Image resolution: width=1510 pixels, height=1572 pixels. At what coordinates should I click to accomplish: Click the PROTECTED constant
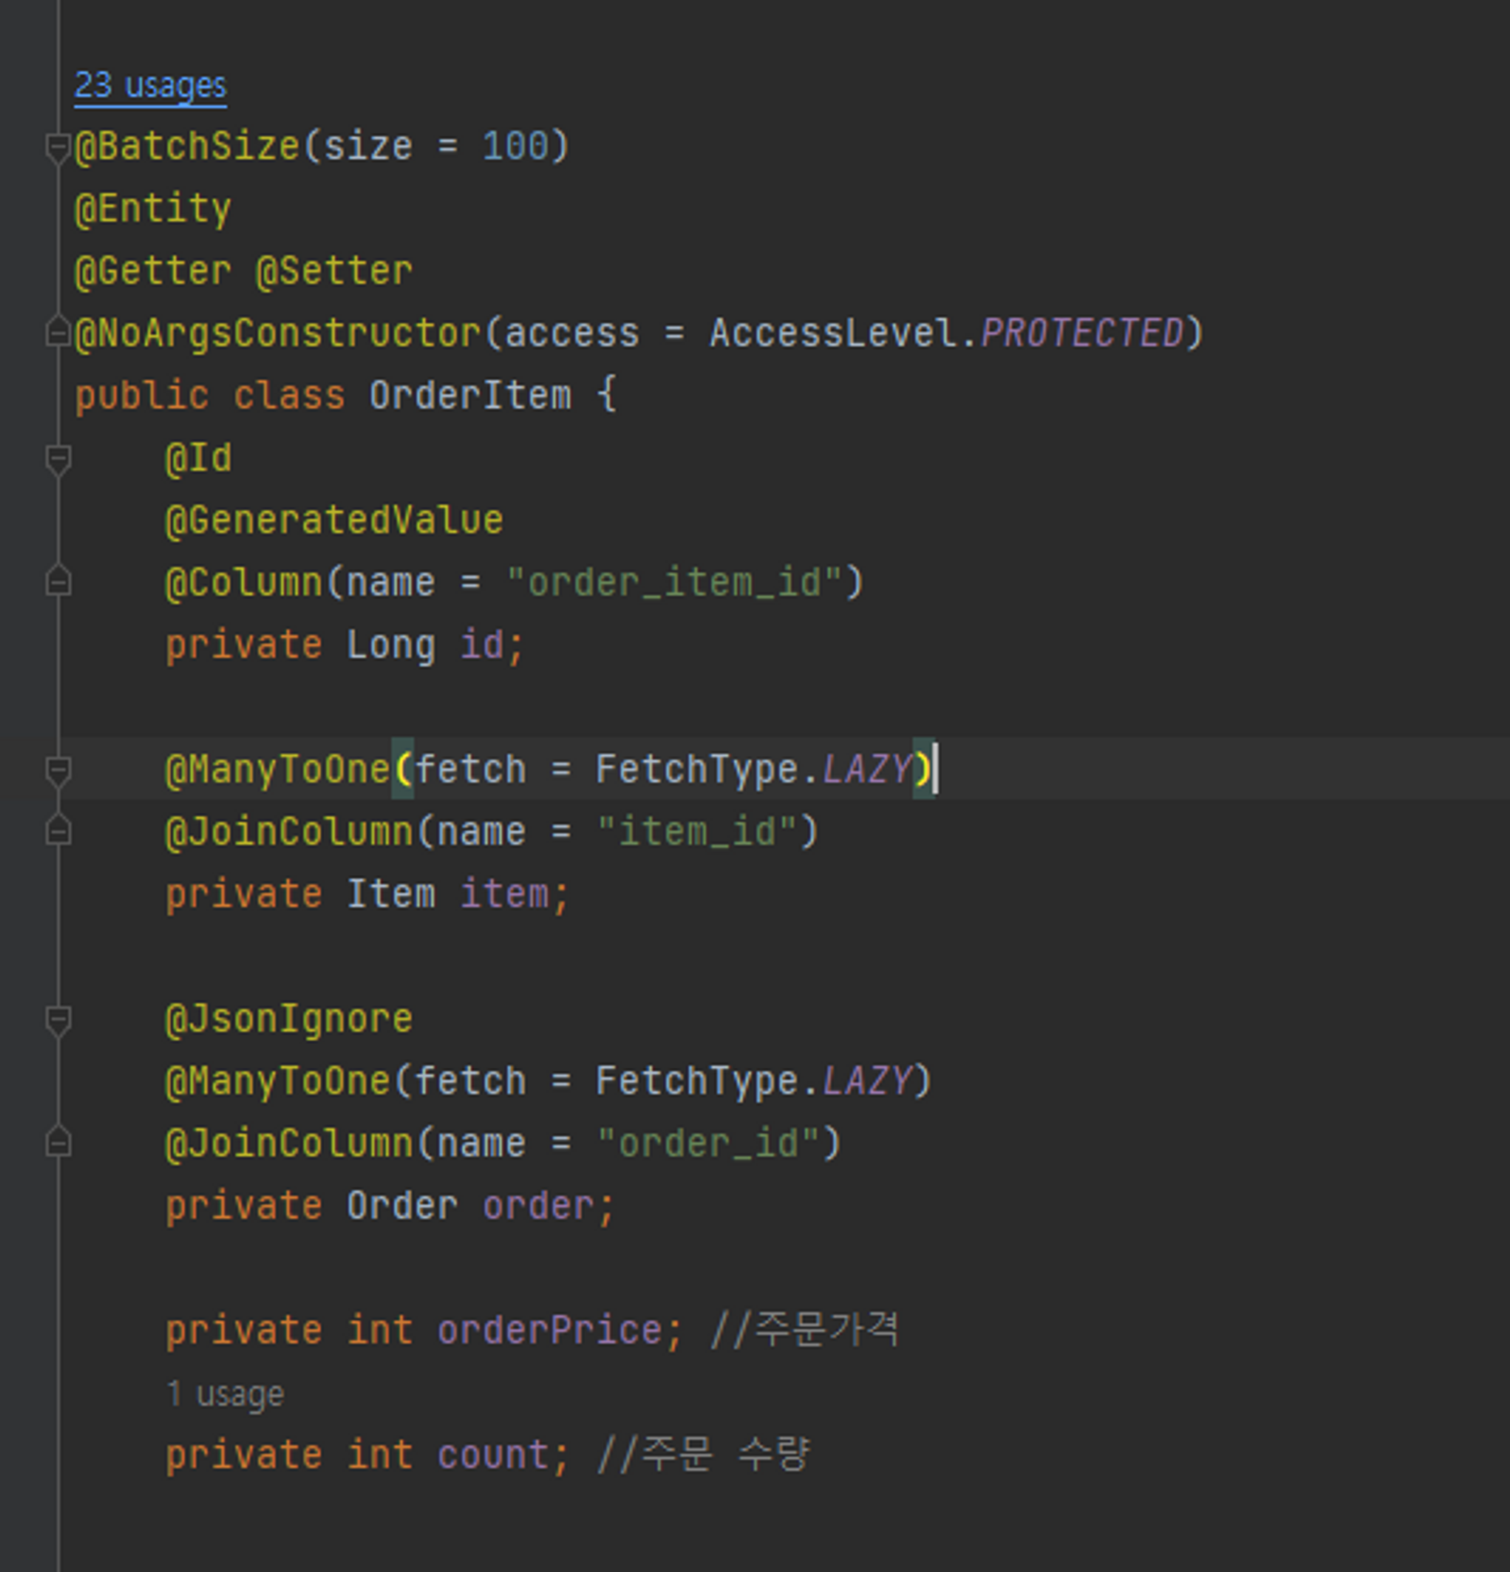pos(1082,333)
